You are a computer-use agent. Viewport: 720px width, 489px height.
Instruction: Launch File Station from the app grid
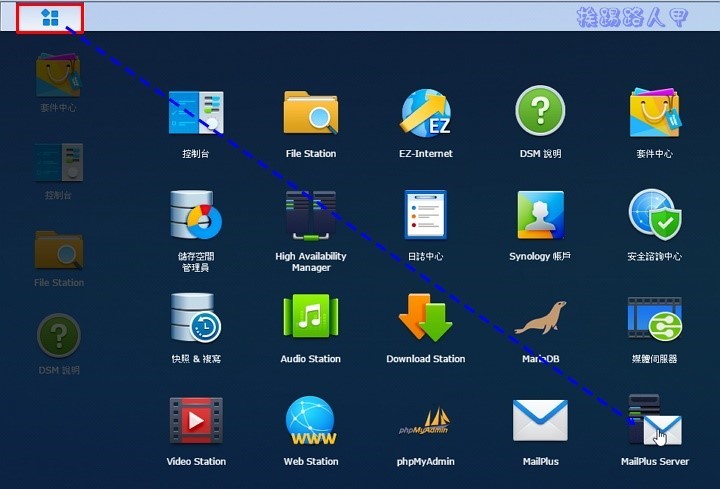point(311,112)
